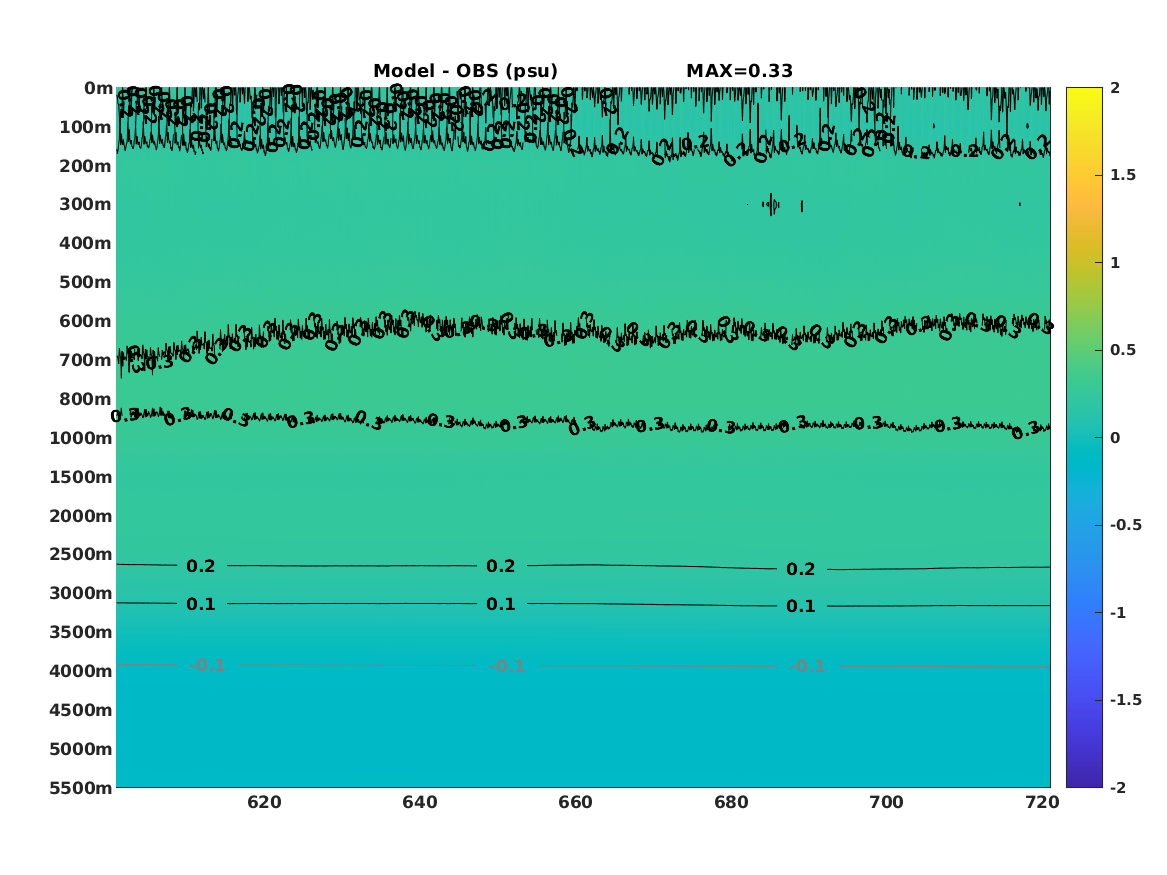Click the colorbar label '2' at the yellow end

click(x=1115, y=88)
